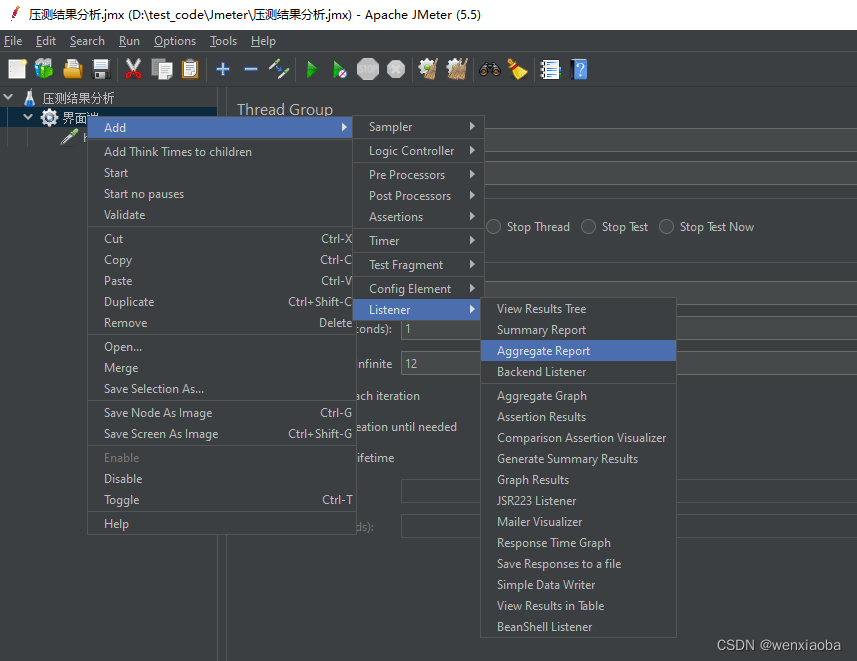This screenshot has width=857, height=661.
Task: Click the Cut scissors icon
Action: [x=133, y=69]
